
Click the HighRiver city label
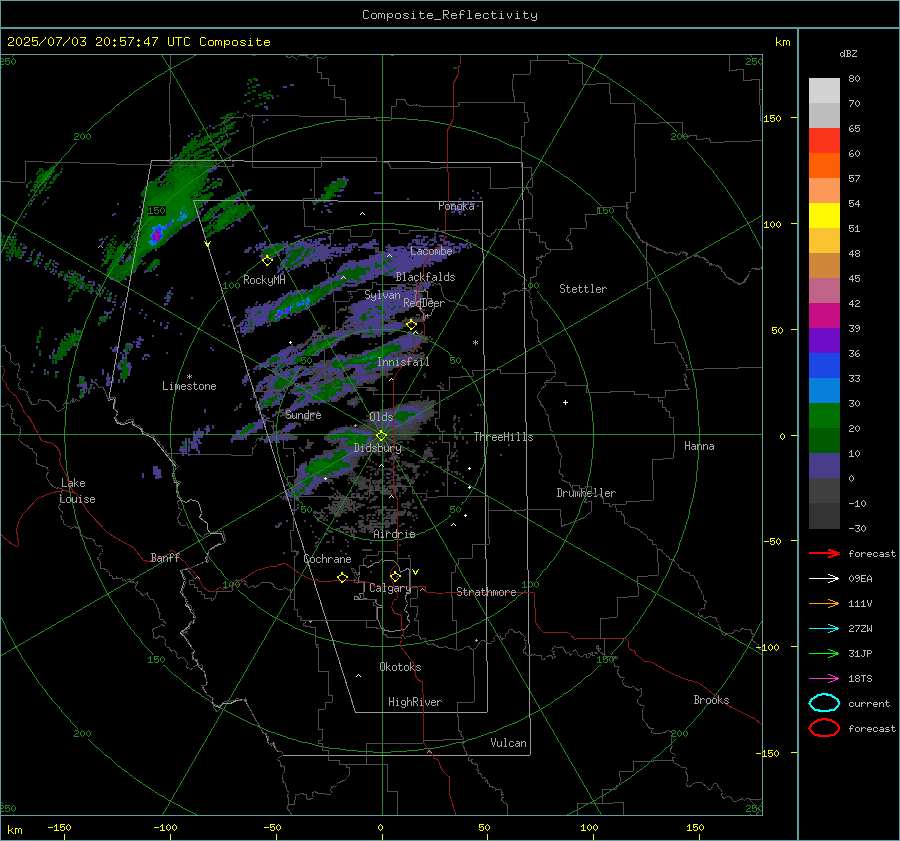pyautogui.click(x=415, y=702)
